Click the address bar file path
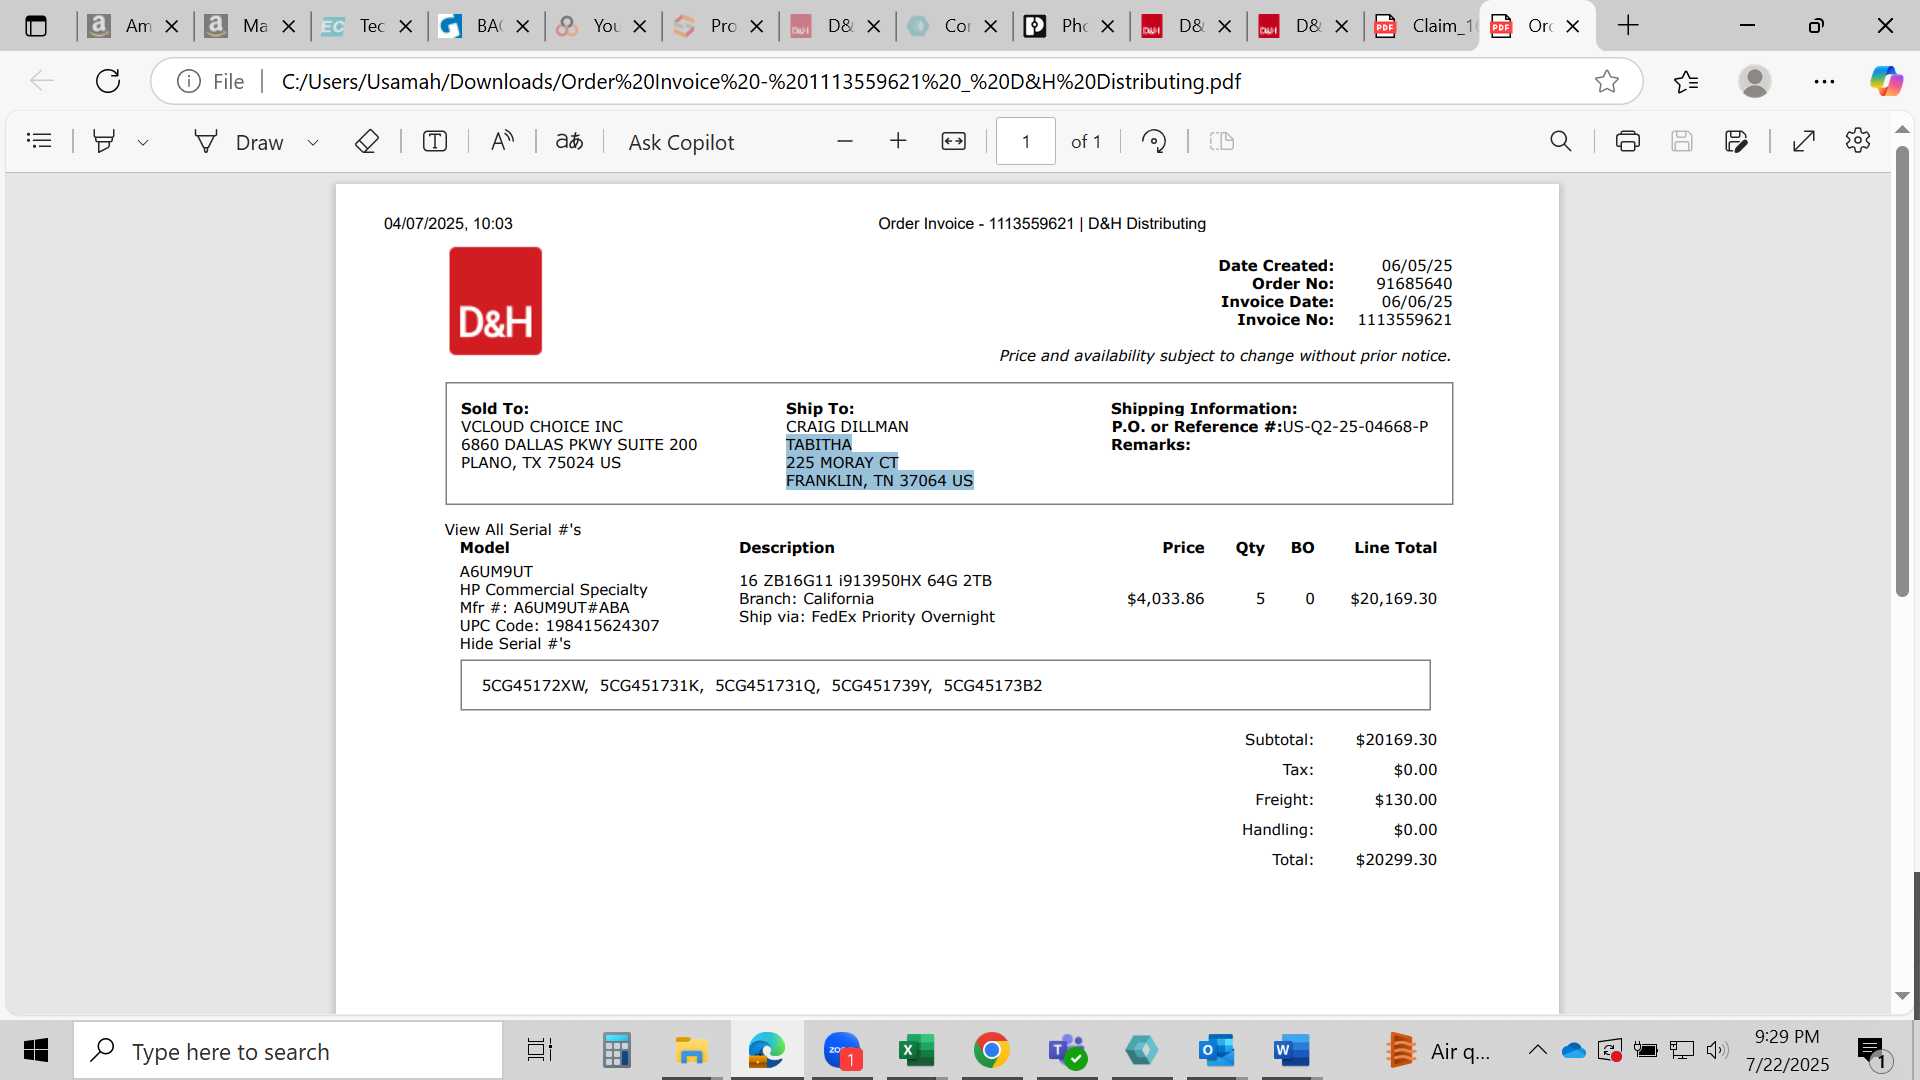Image resolution: width=1920 pixels, height=1080 pixels. click(x=760, y=81)
